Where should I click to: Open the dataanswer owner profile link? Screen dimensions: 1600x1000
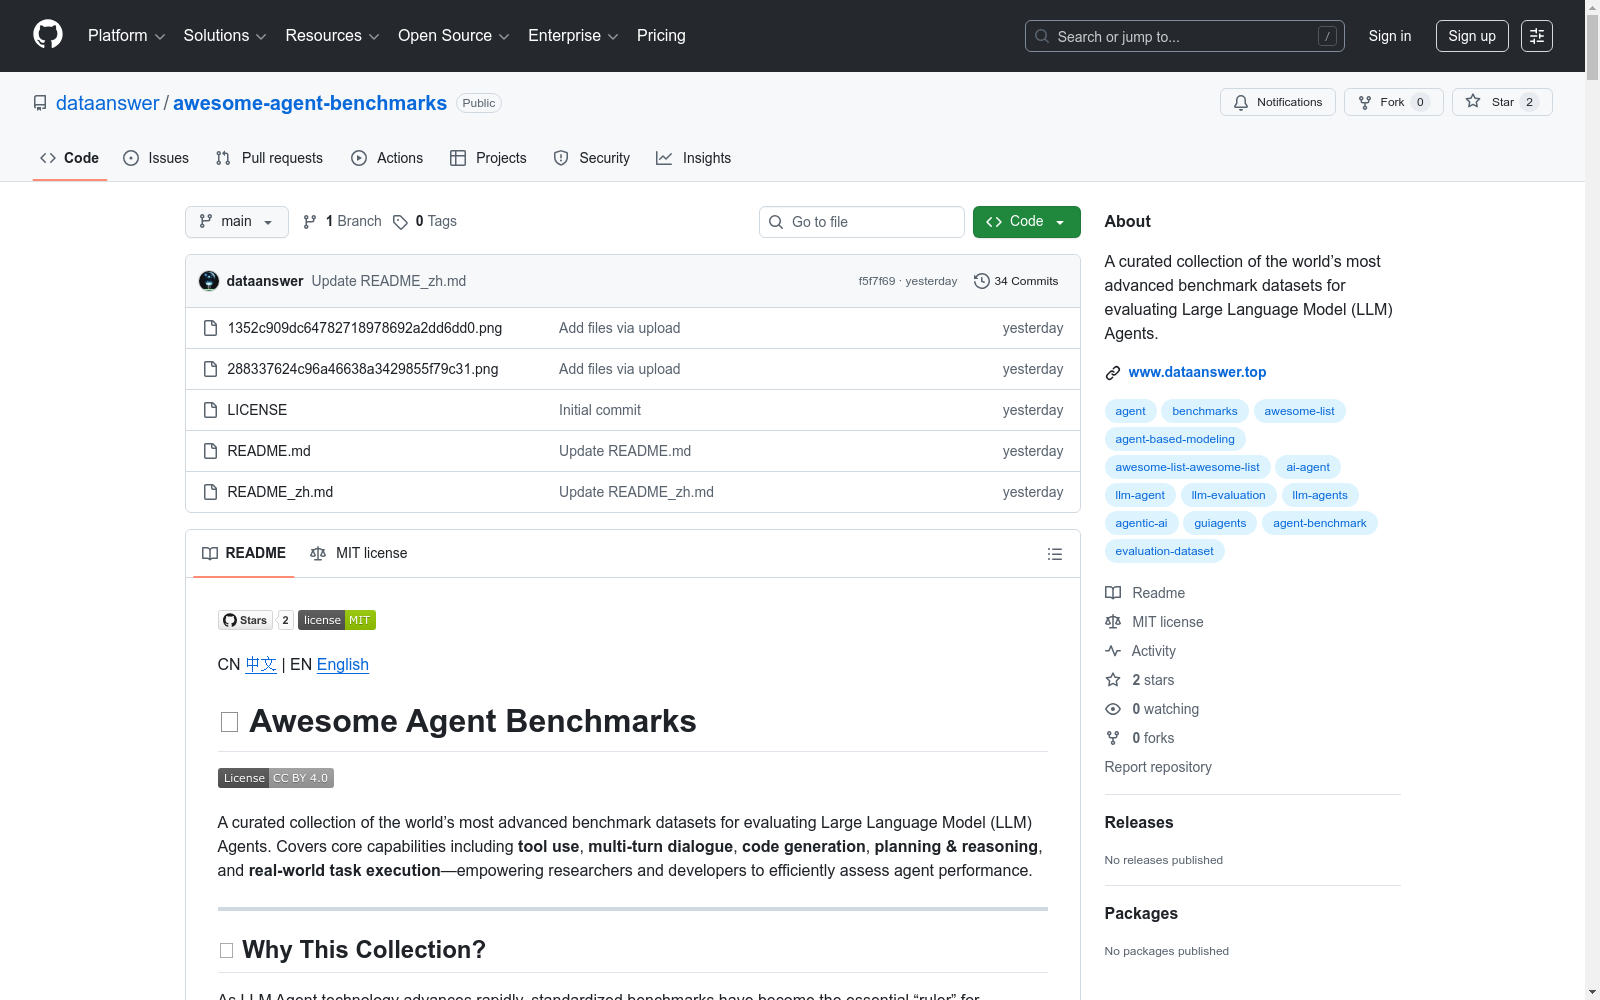click(x=108, y=103)
